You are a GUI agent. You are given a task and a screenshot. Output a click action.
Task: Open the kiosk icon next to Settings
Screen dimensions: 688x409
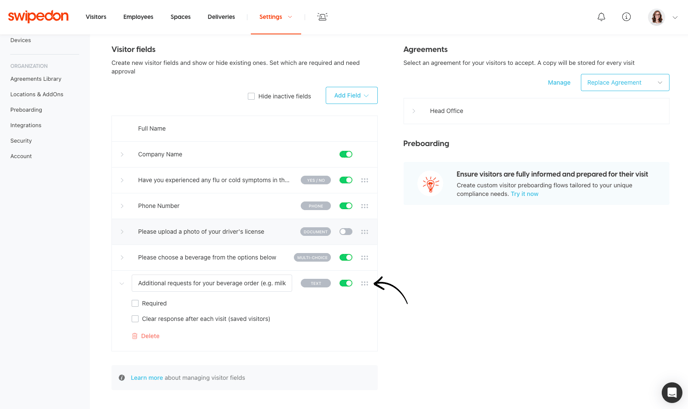pyautogui.click(x=322, y=17)
